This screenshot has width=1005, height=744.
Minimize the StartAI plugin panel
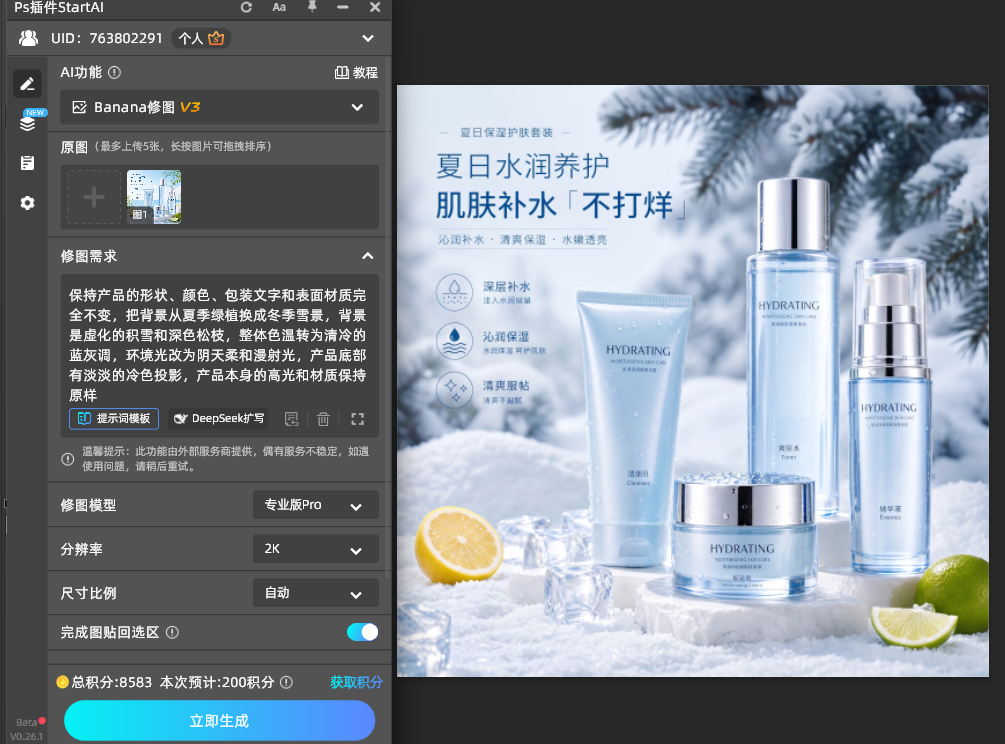[x=343, y=7]
